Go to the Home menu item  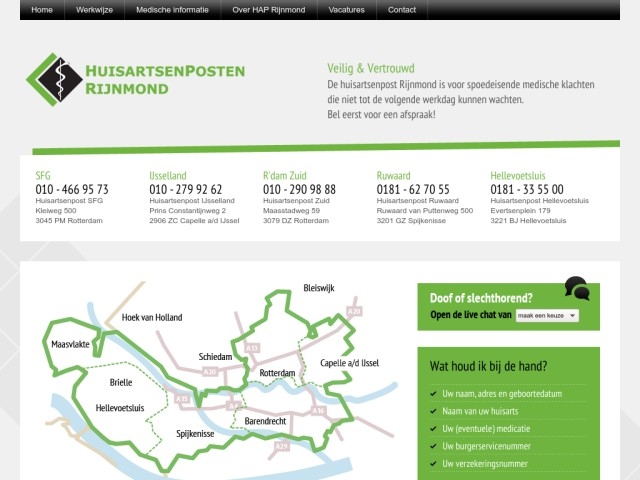(42, 9)
